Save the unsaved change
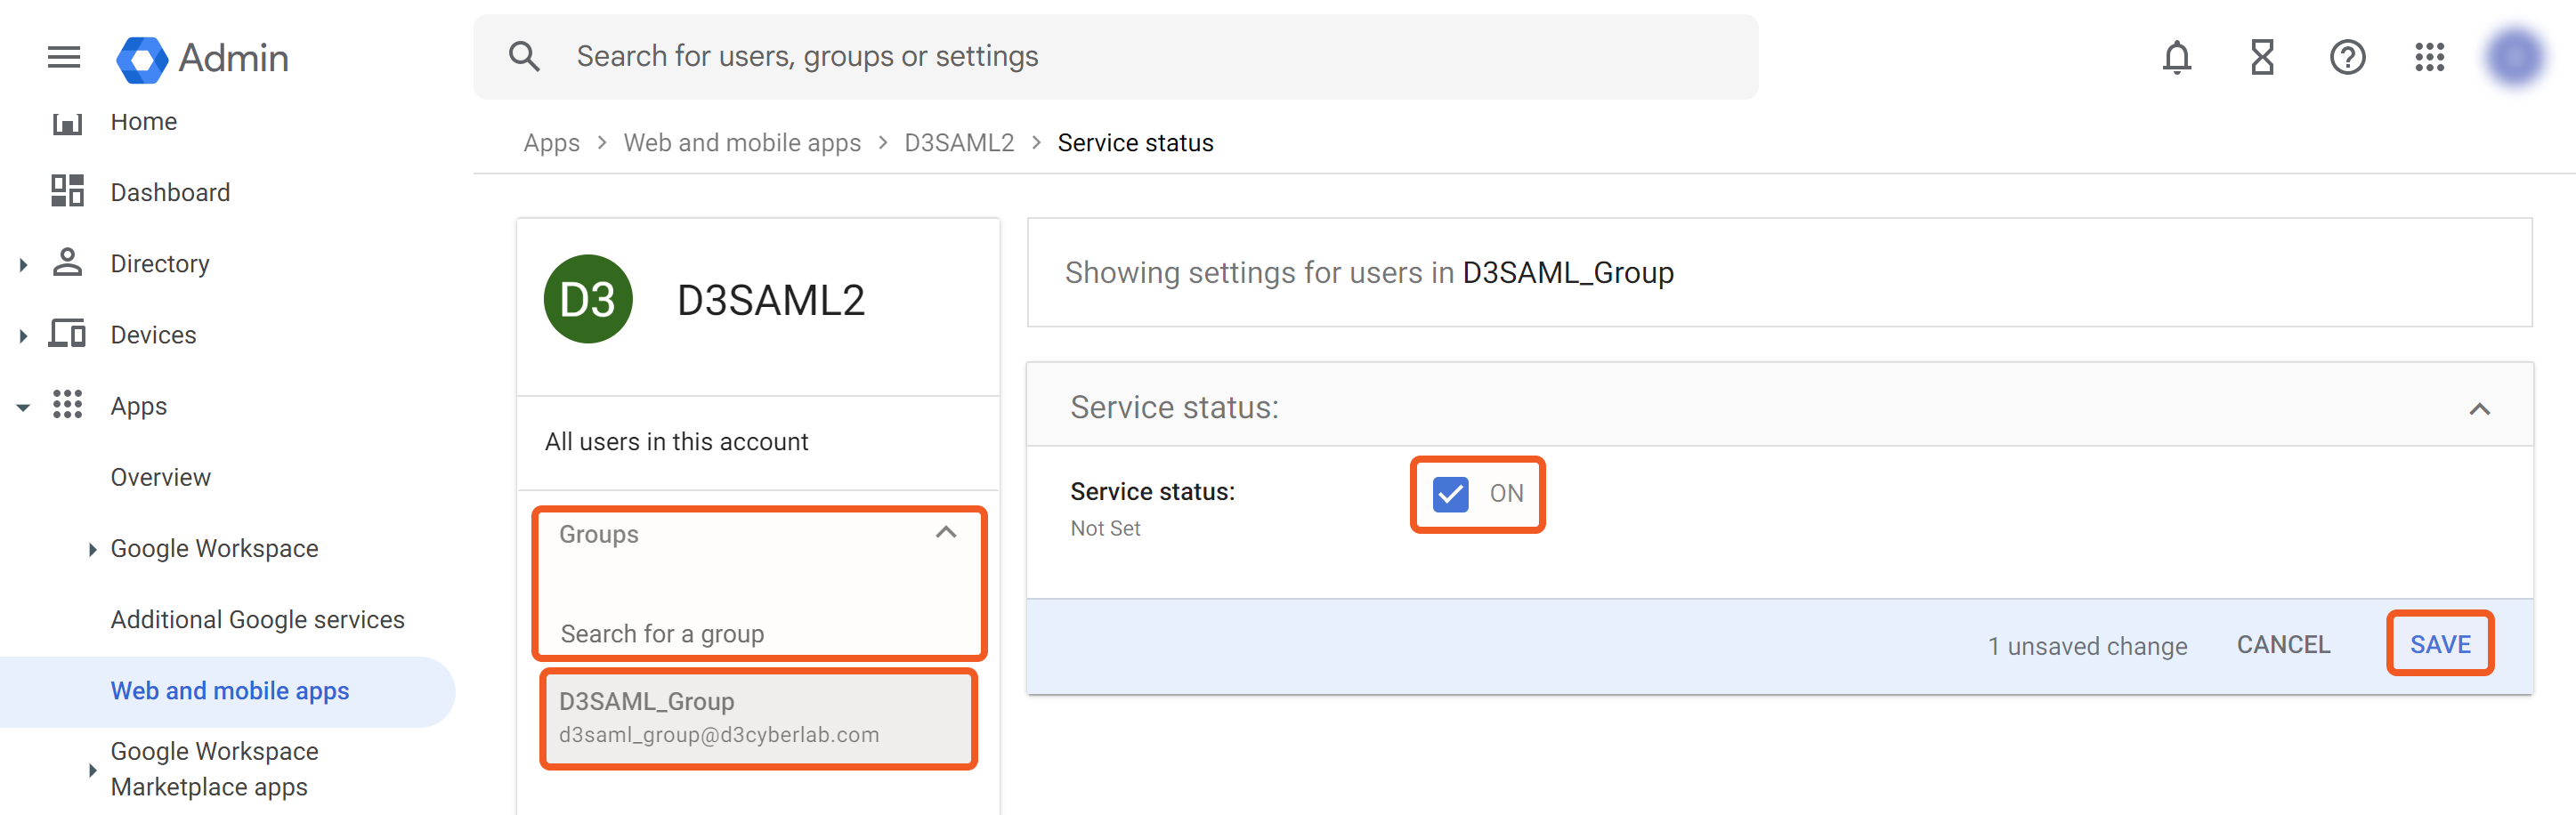The width and height of the screenshot is (2576, 815). tap(2439, 645)
